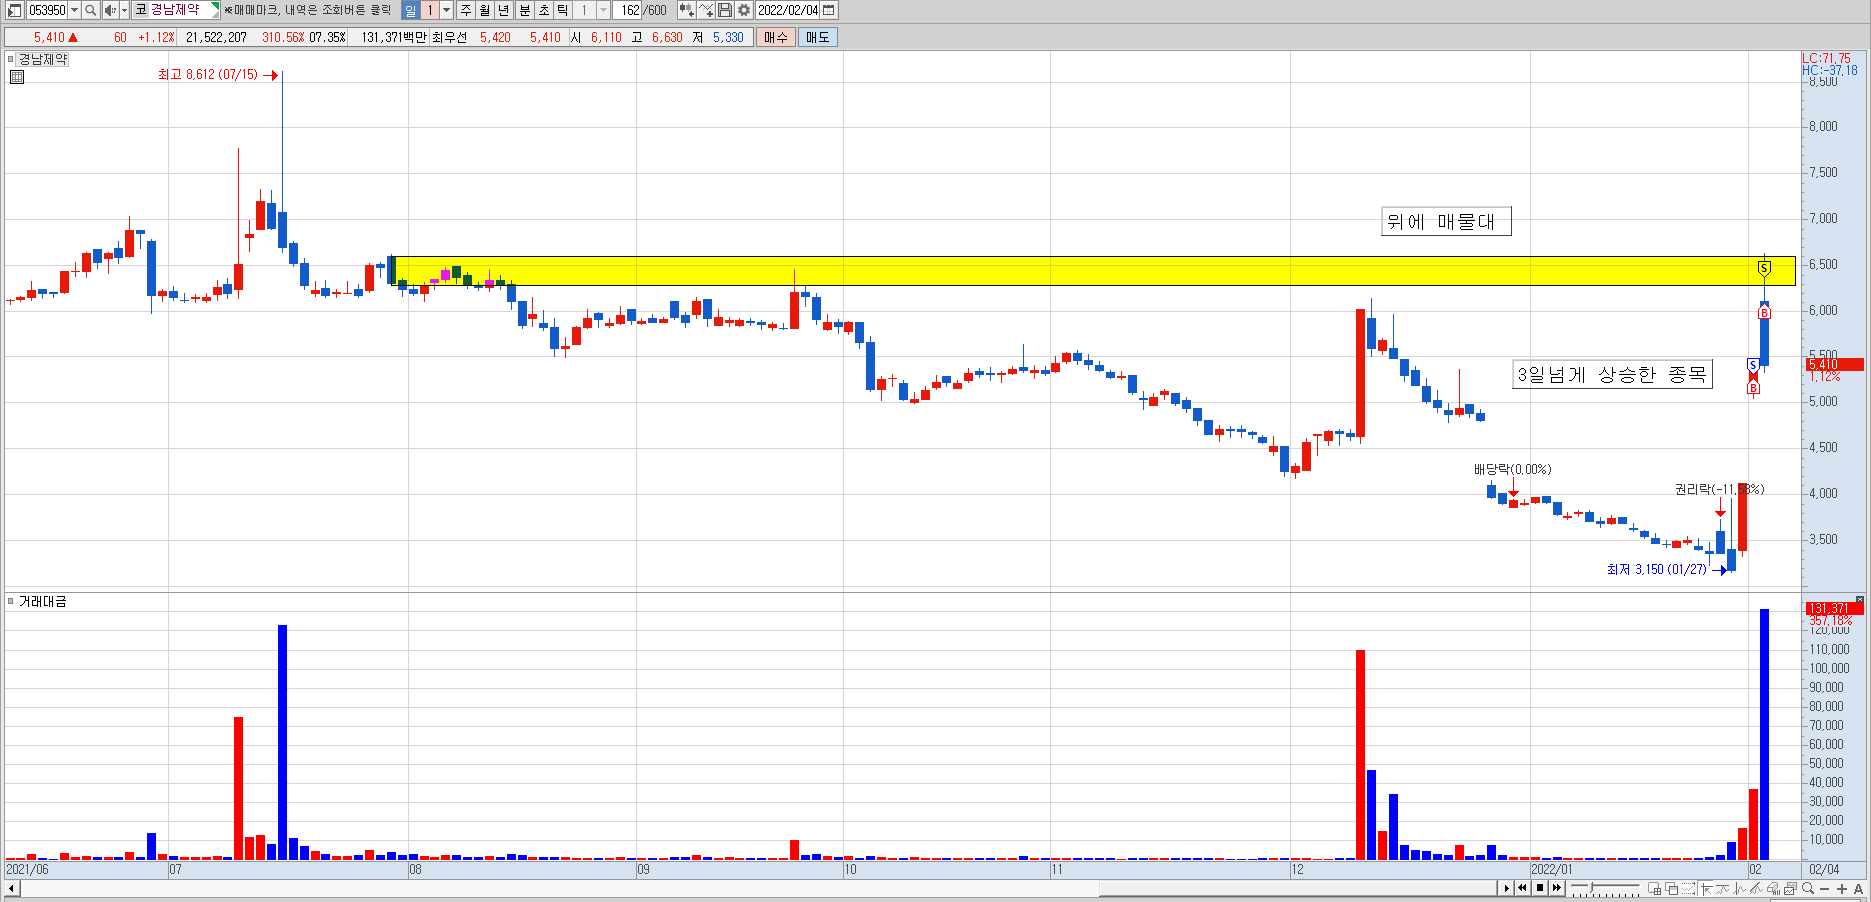Click the scrollbar left arrow at bottom
The width and height of the screenshot is (1871, 902).
click(11, 888)
